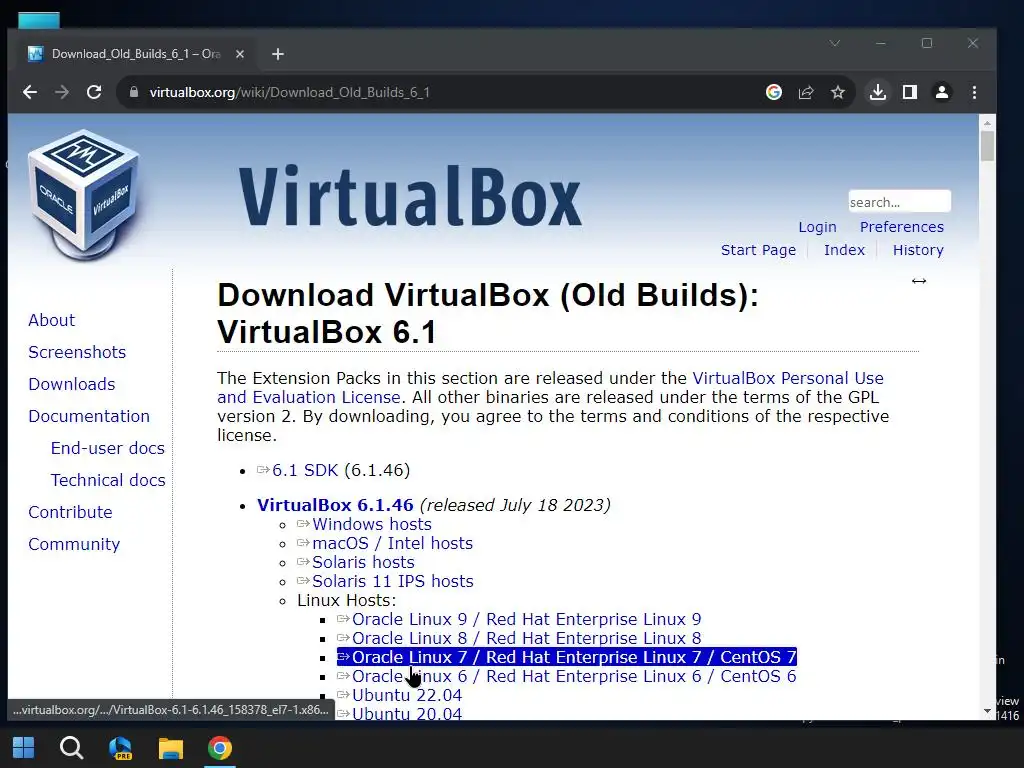Click the vertical scrollbar thumb
The width and height of the screenshot is (1024, 768).
coord(987,146)
